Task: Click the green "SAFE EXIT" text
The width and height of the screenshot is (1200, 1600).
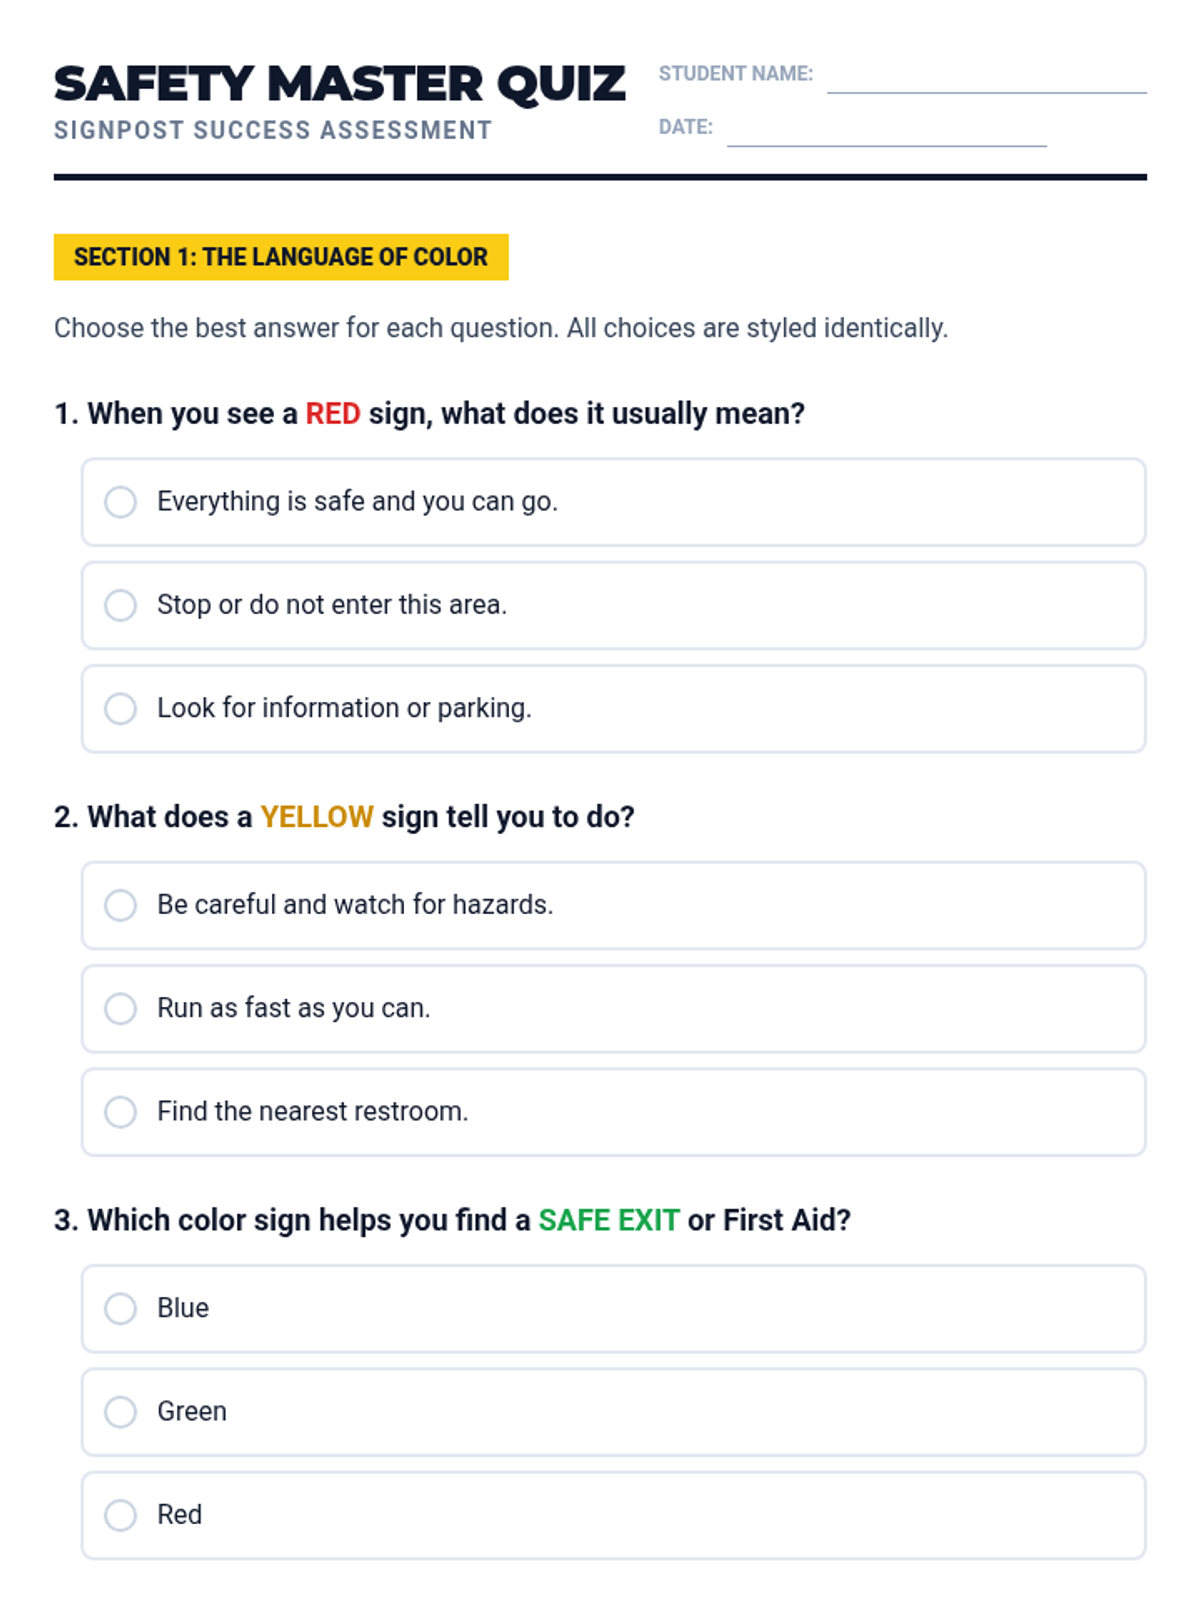Action: [608, 1220]
